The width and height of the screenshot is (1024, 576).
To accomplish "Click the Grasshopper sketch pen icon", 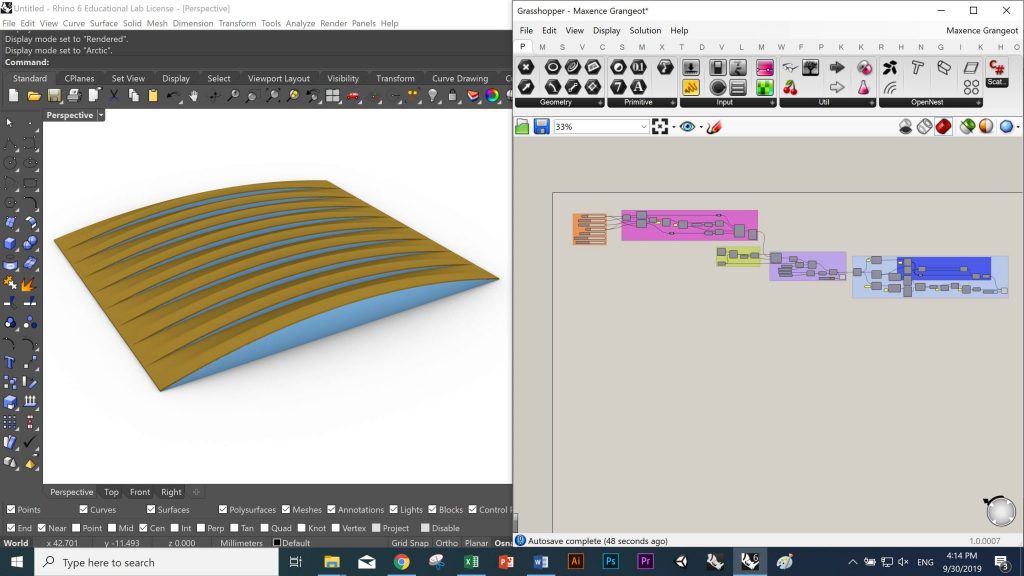I will click(x=714, y=127).
